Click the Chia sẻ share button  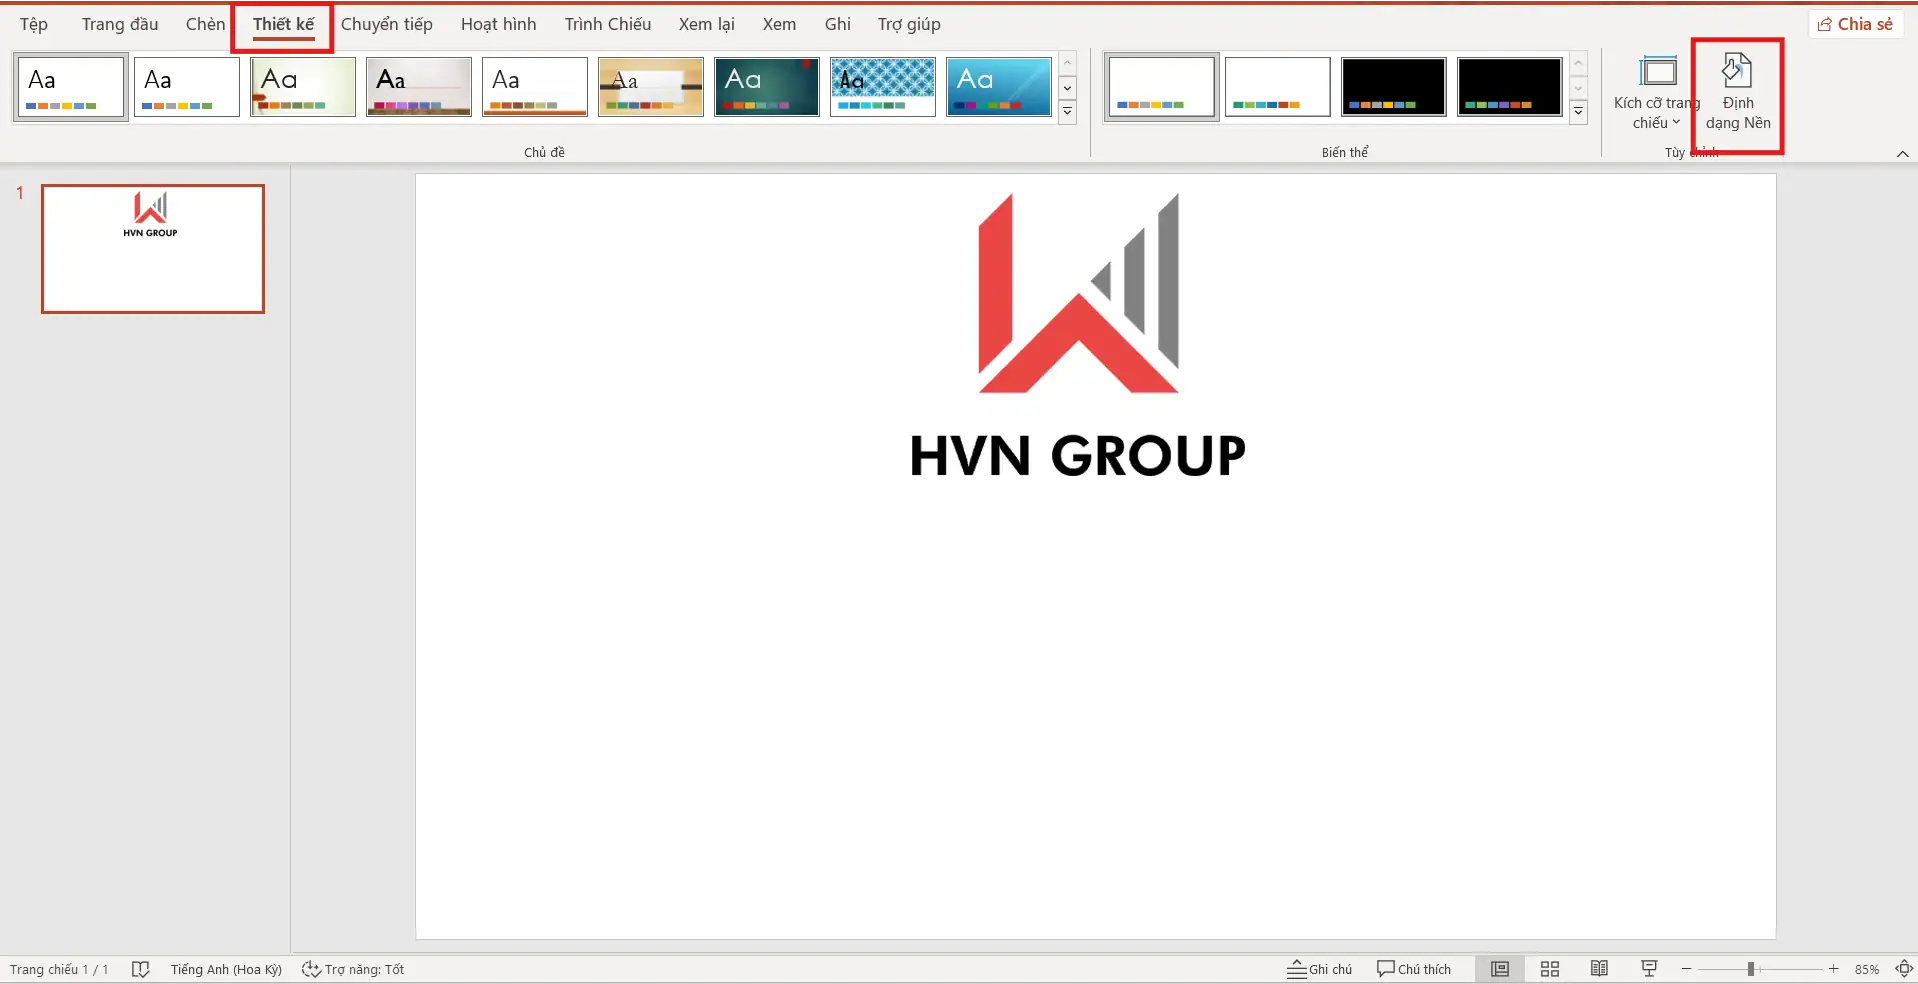pyautogui.click(x=1855, y=24)
